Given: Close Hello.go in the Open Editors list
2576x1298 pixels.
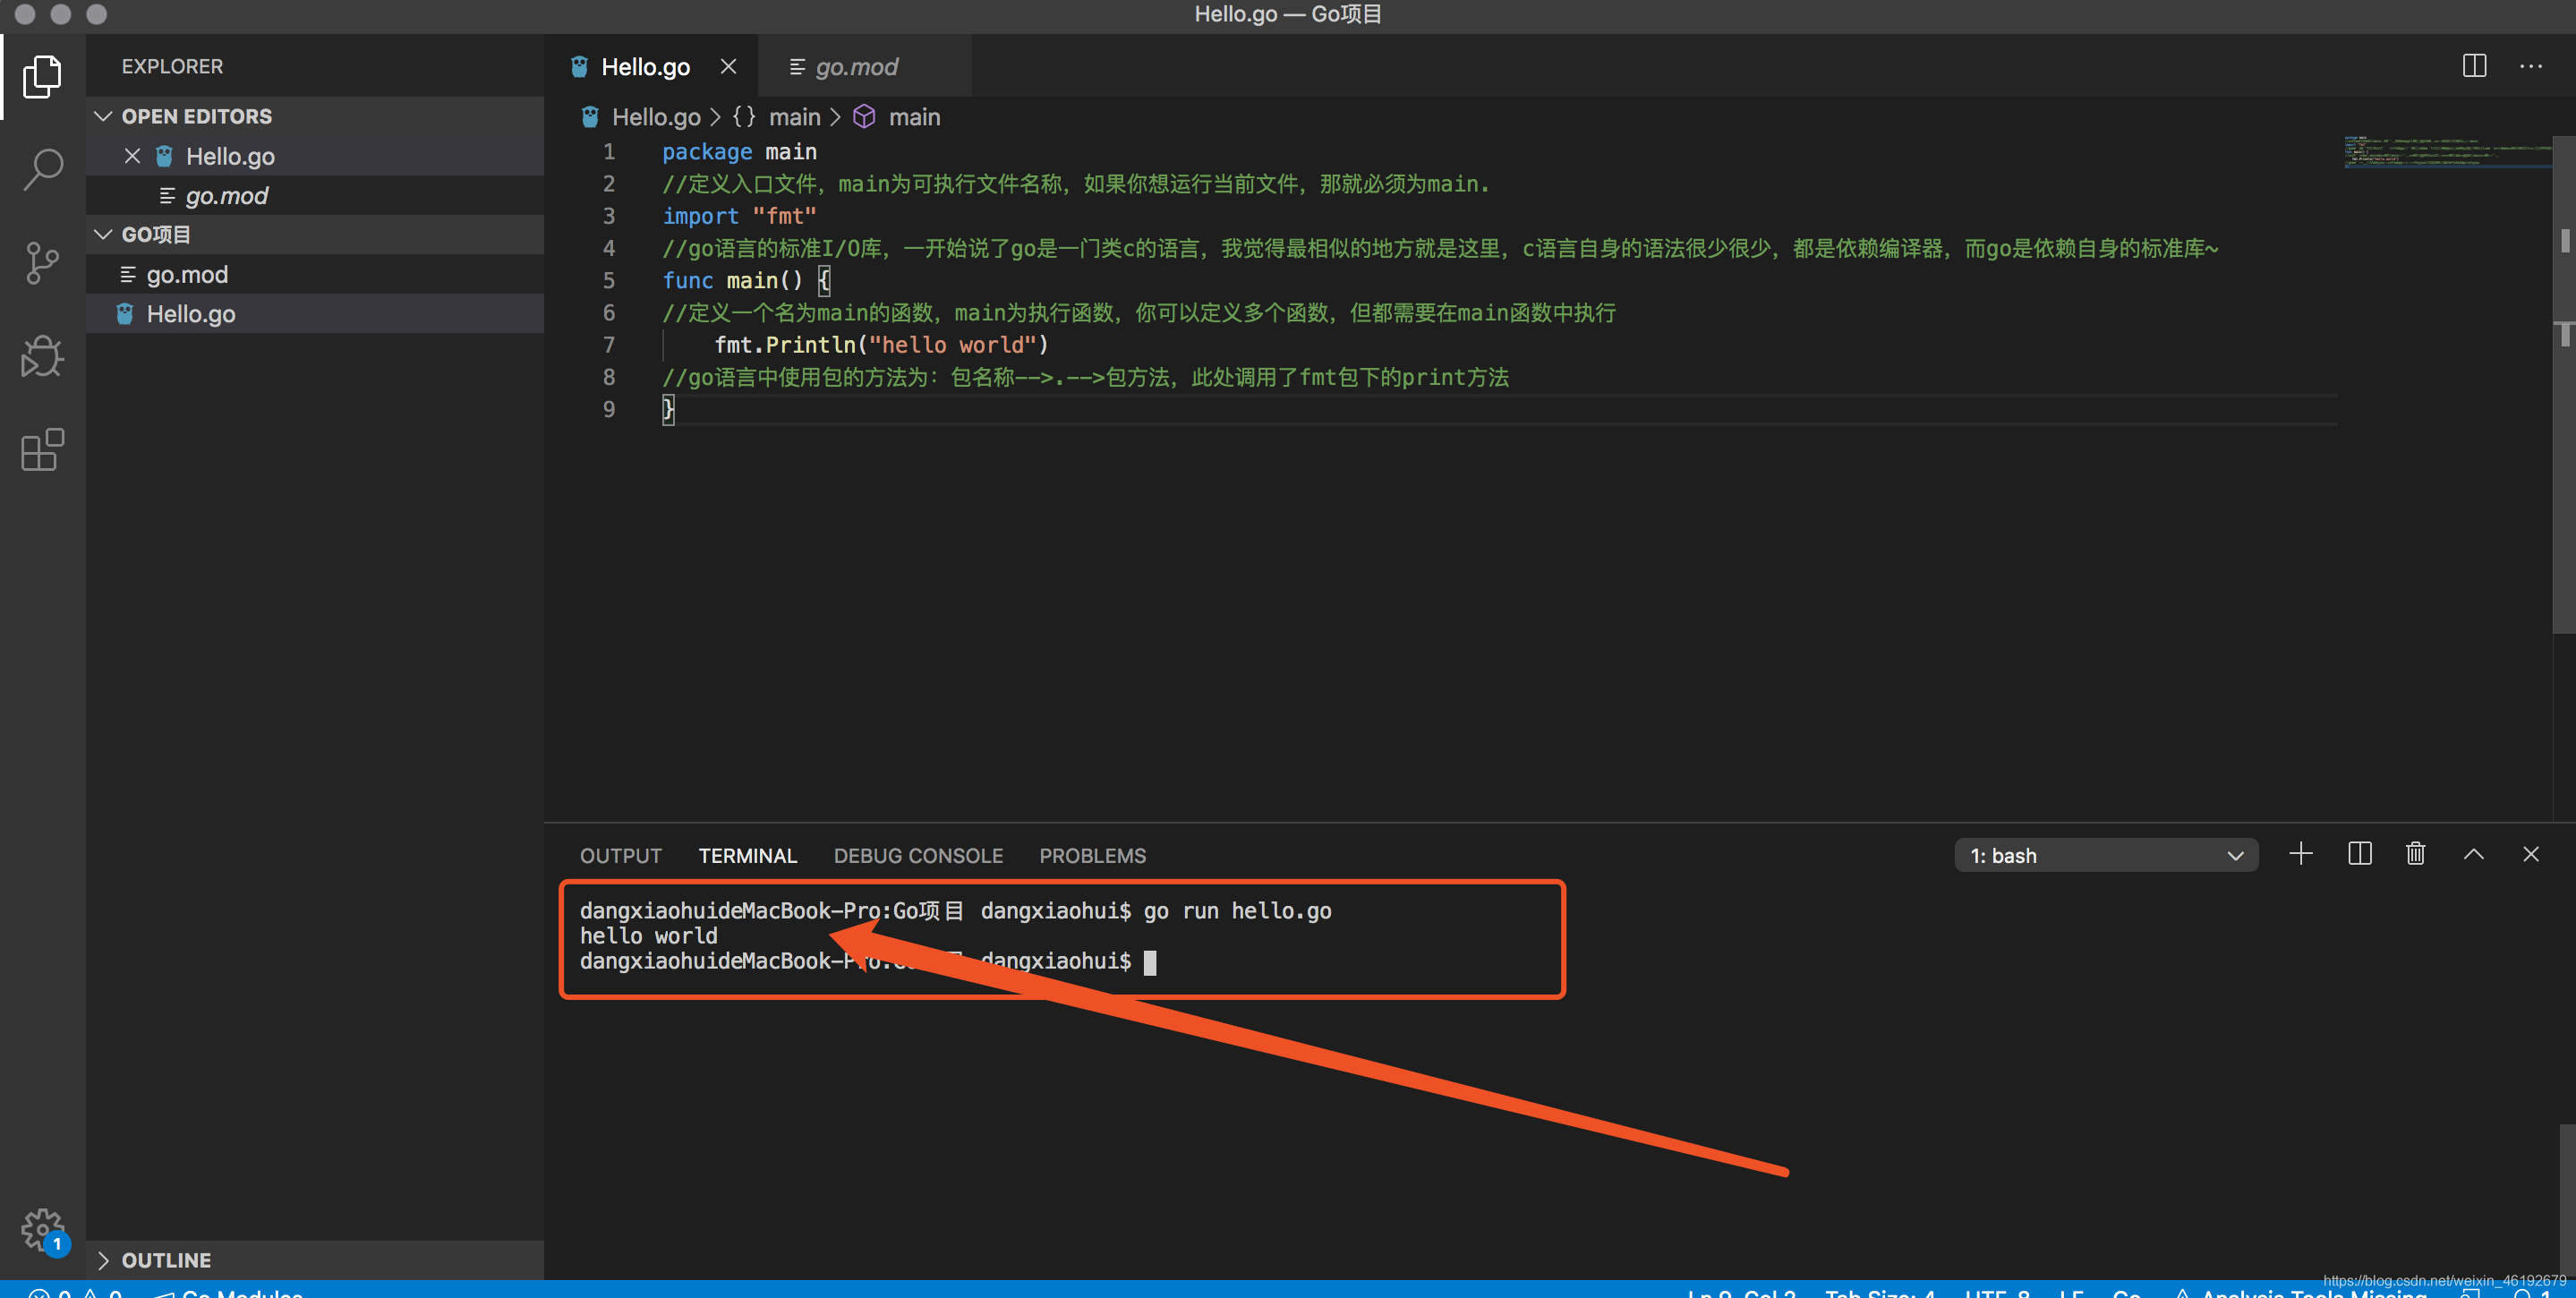Looking at the screenshot, I should click(132, 156).
